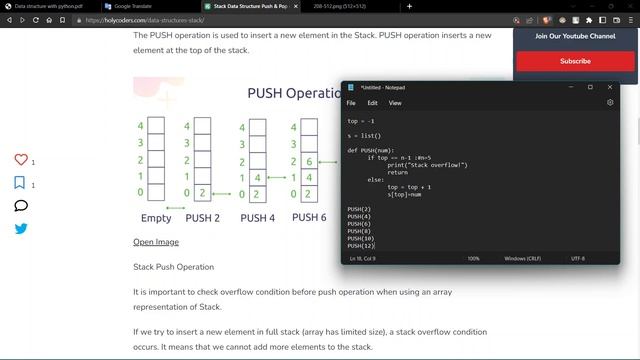
Task: Click the PUSH(12) line in Notepad
Action: (361, 246)
